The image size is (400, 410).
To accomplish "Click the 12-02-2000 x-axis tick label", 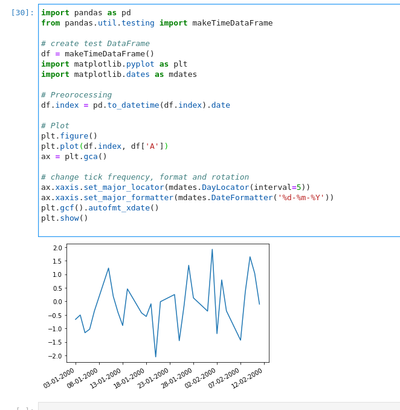I will [247, 378].
